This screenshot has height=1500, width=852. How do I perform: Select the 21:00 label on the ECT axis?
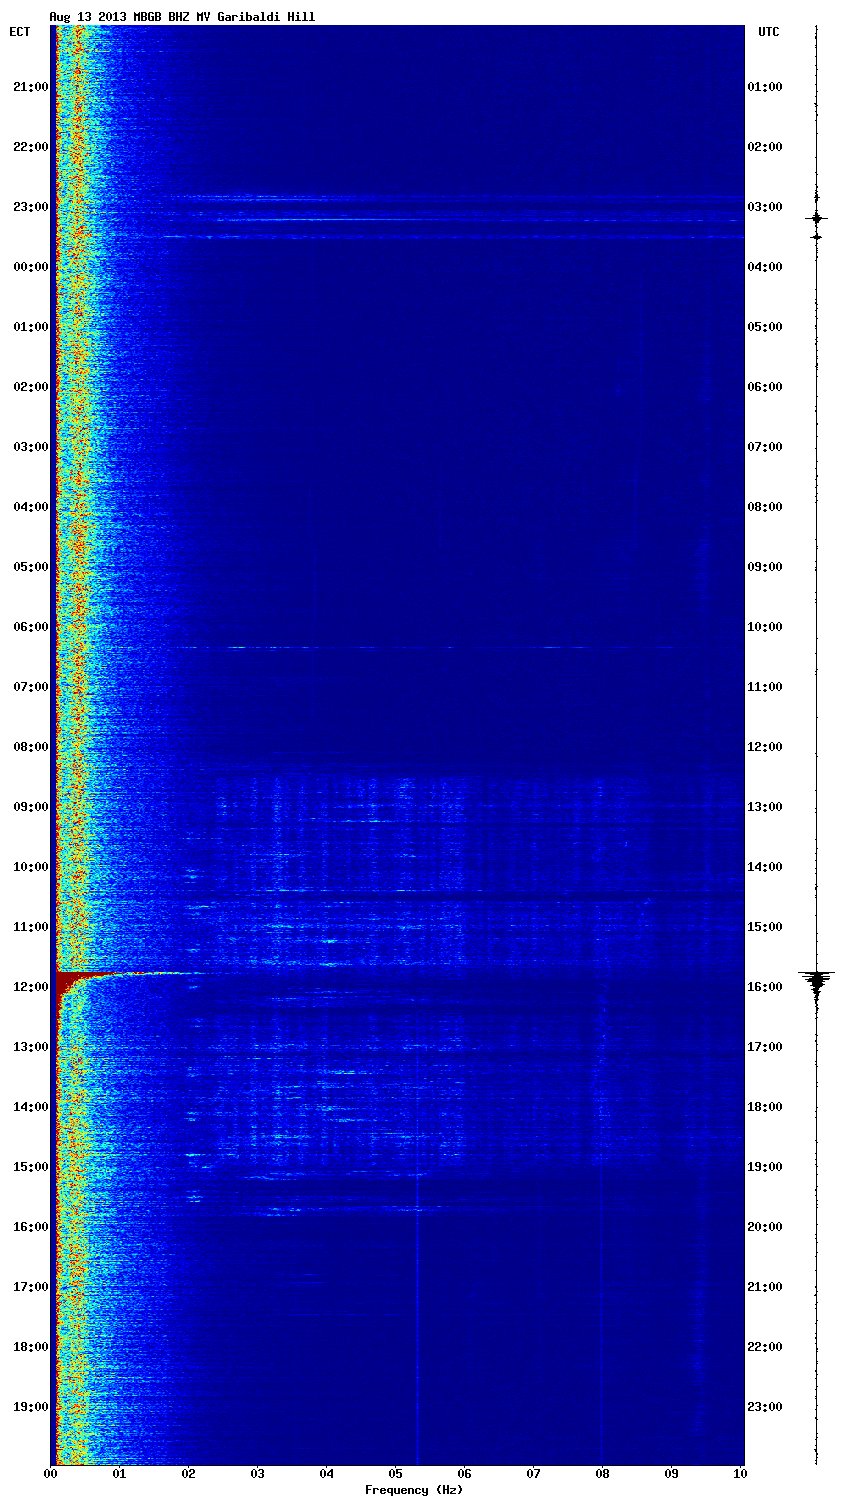click(30, 87)
